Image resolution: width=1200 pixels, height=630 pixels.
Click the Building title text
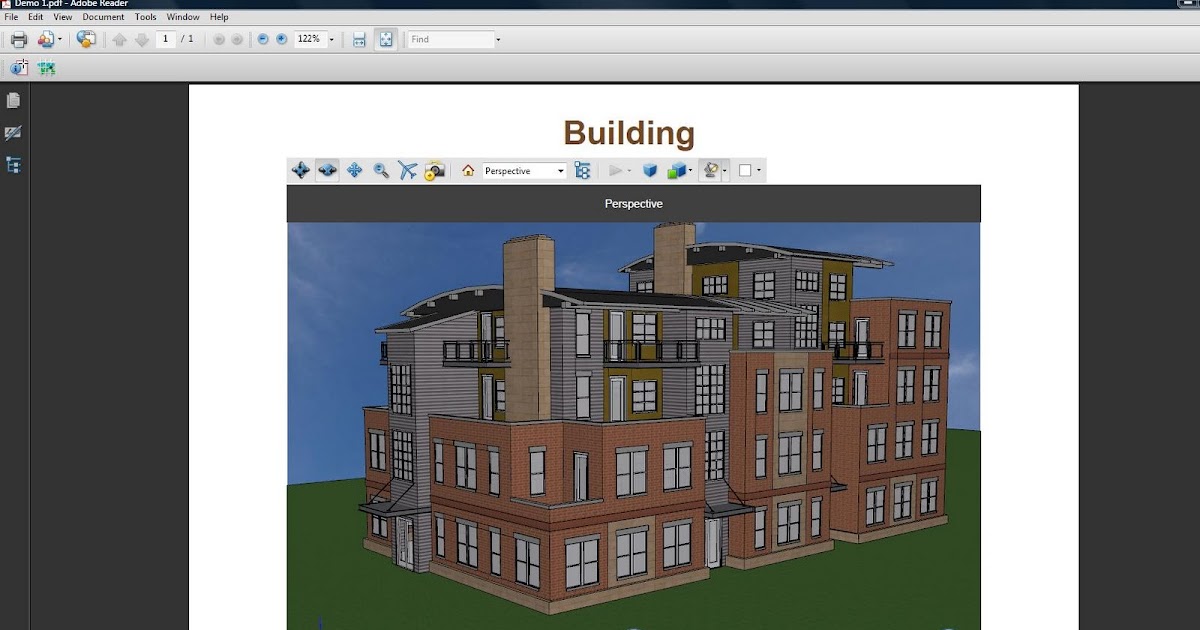(x=629, y=133)
